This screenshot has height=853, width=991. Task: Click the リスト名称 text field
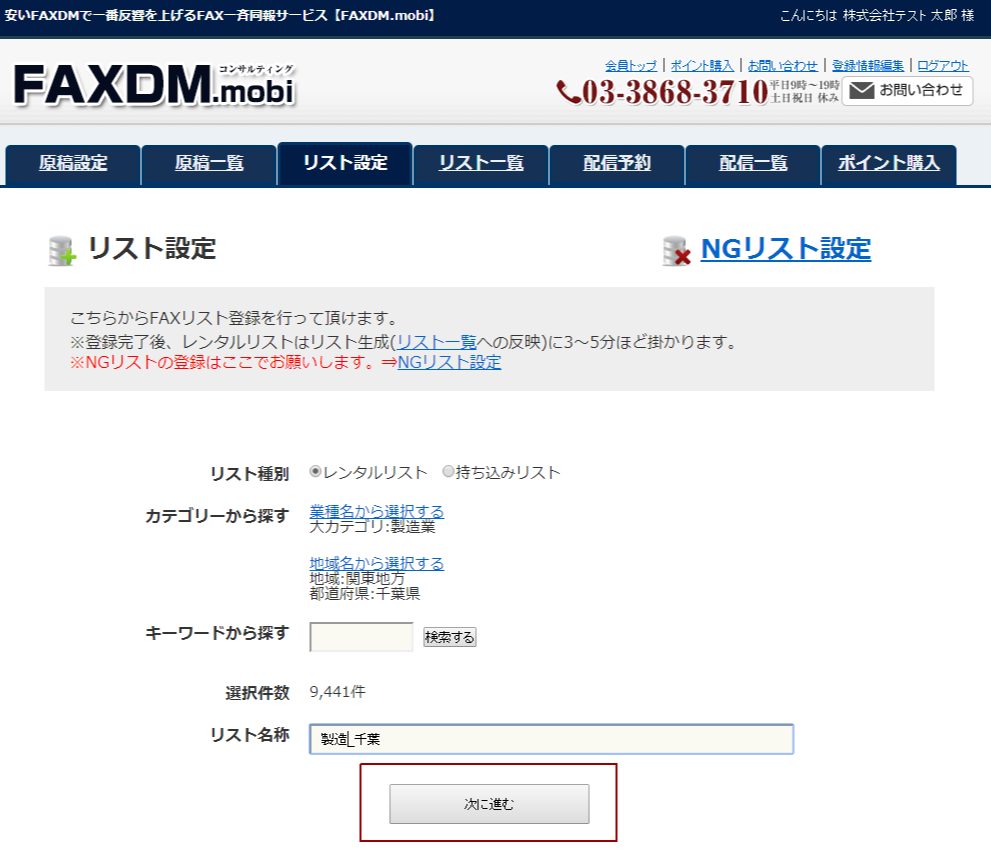551,739
